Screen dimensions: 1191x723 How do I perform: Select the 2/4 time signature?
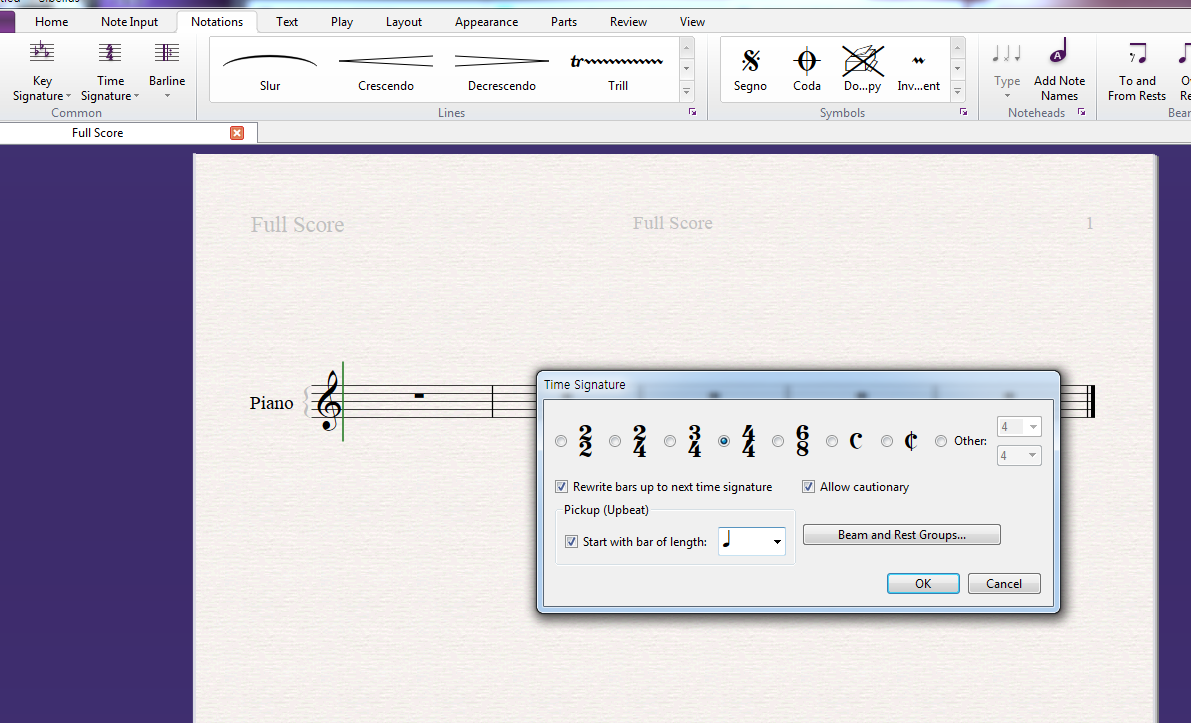[615, 441]
